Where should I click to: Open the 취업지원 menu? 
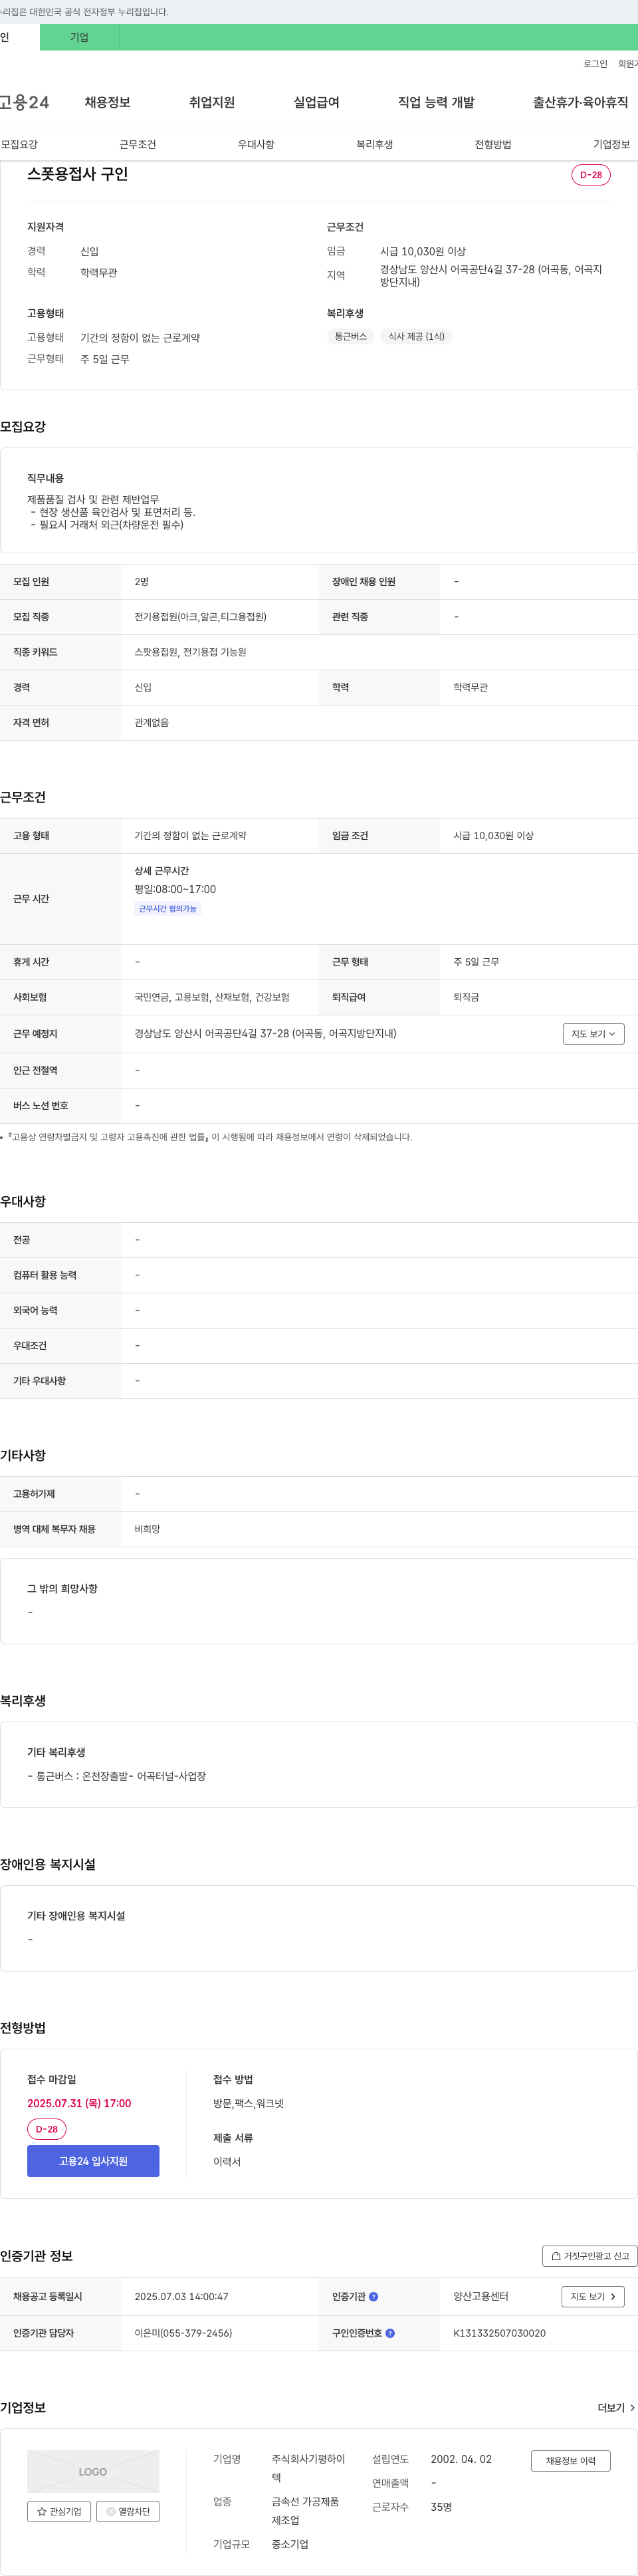(x=212, y=102)
